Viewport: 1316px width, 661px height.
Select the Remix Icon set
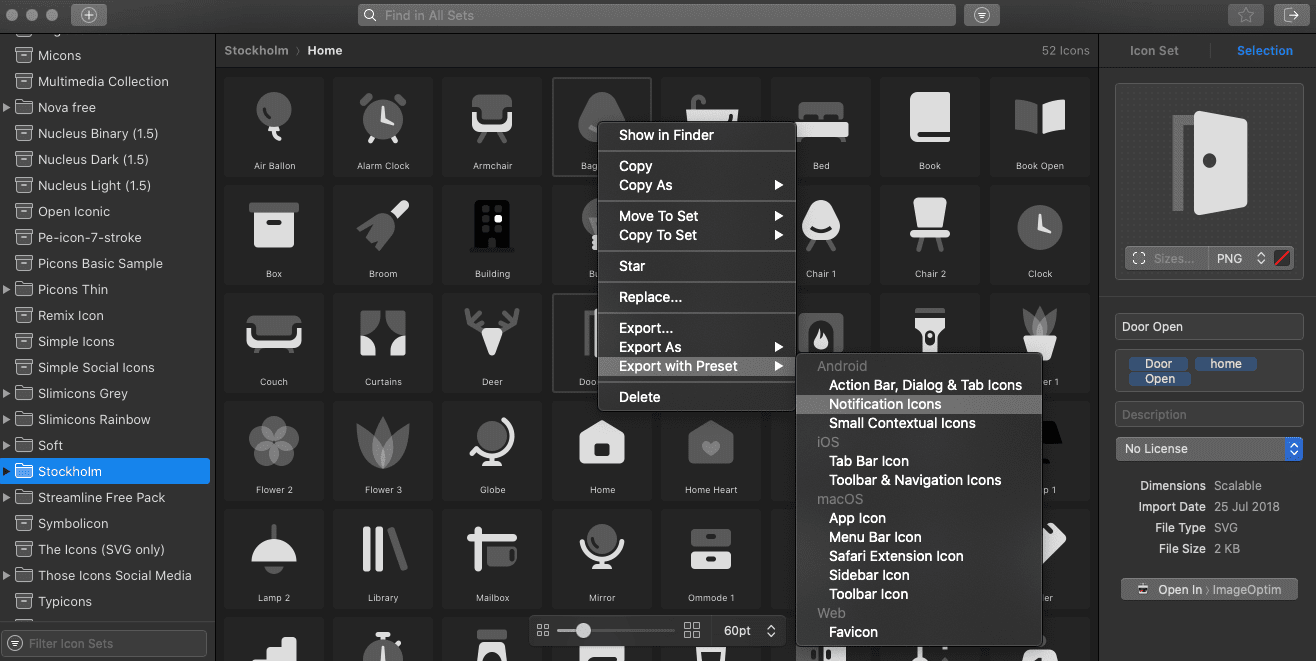106,315
